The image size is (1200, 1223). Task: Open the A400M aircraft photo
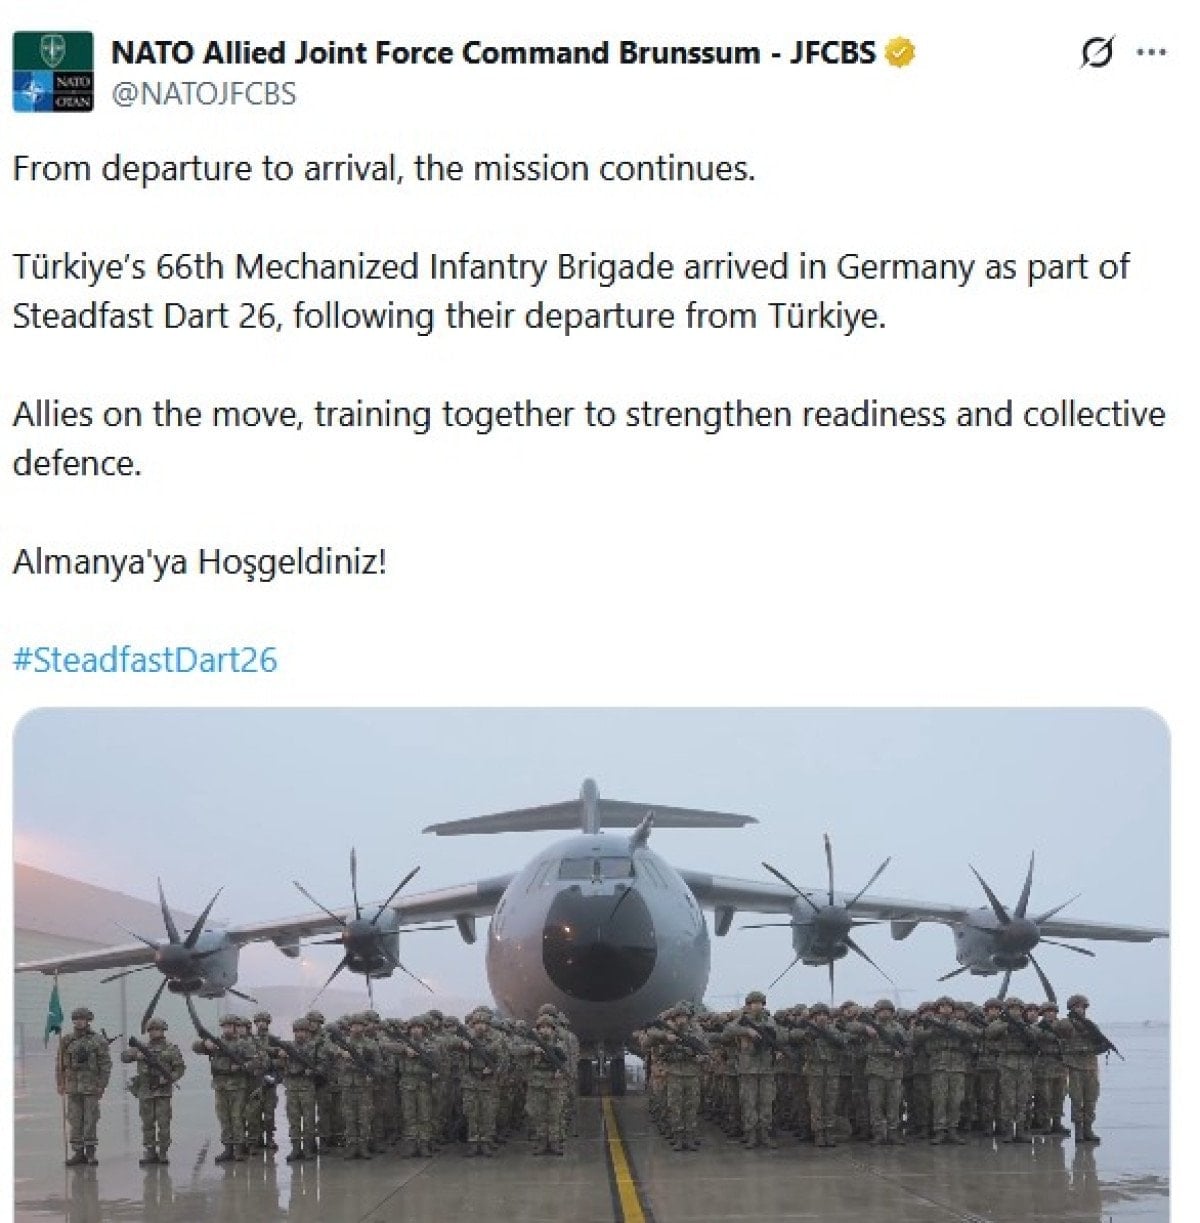point(591,964)
